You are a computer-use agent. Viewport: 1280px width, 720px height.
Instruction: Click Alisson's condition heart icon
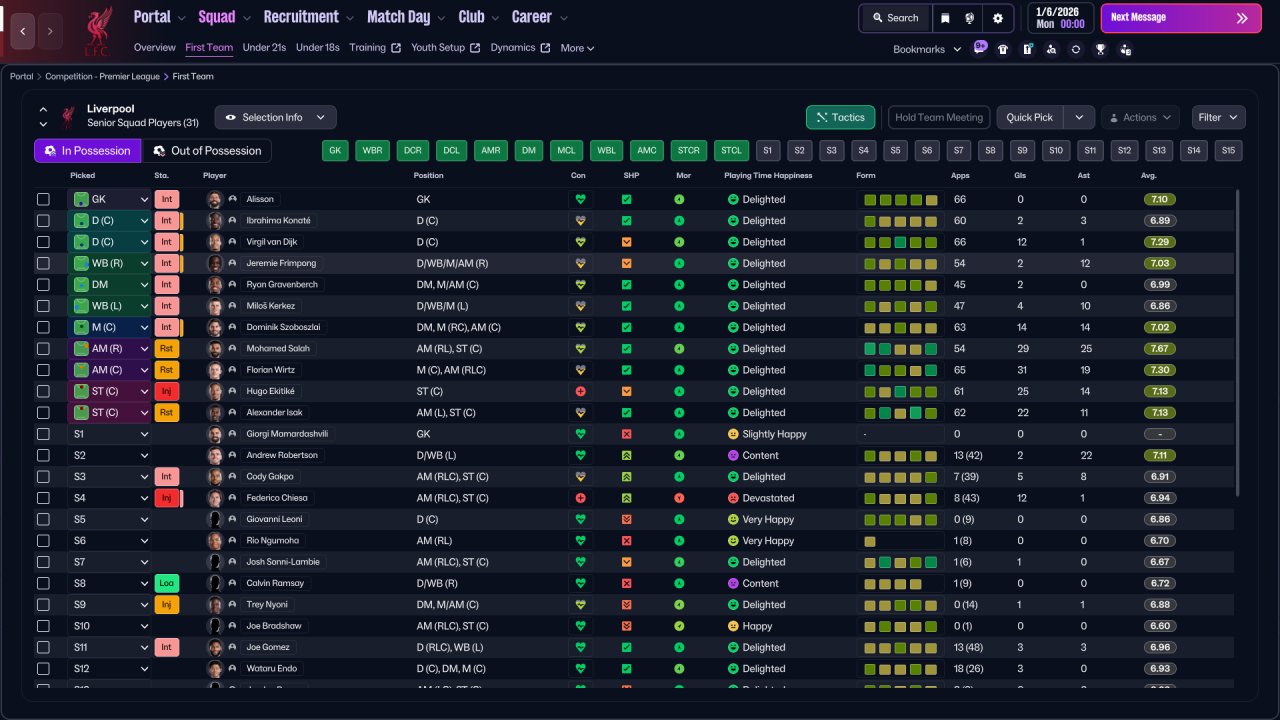(580, 199)
